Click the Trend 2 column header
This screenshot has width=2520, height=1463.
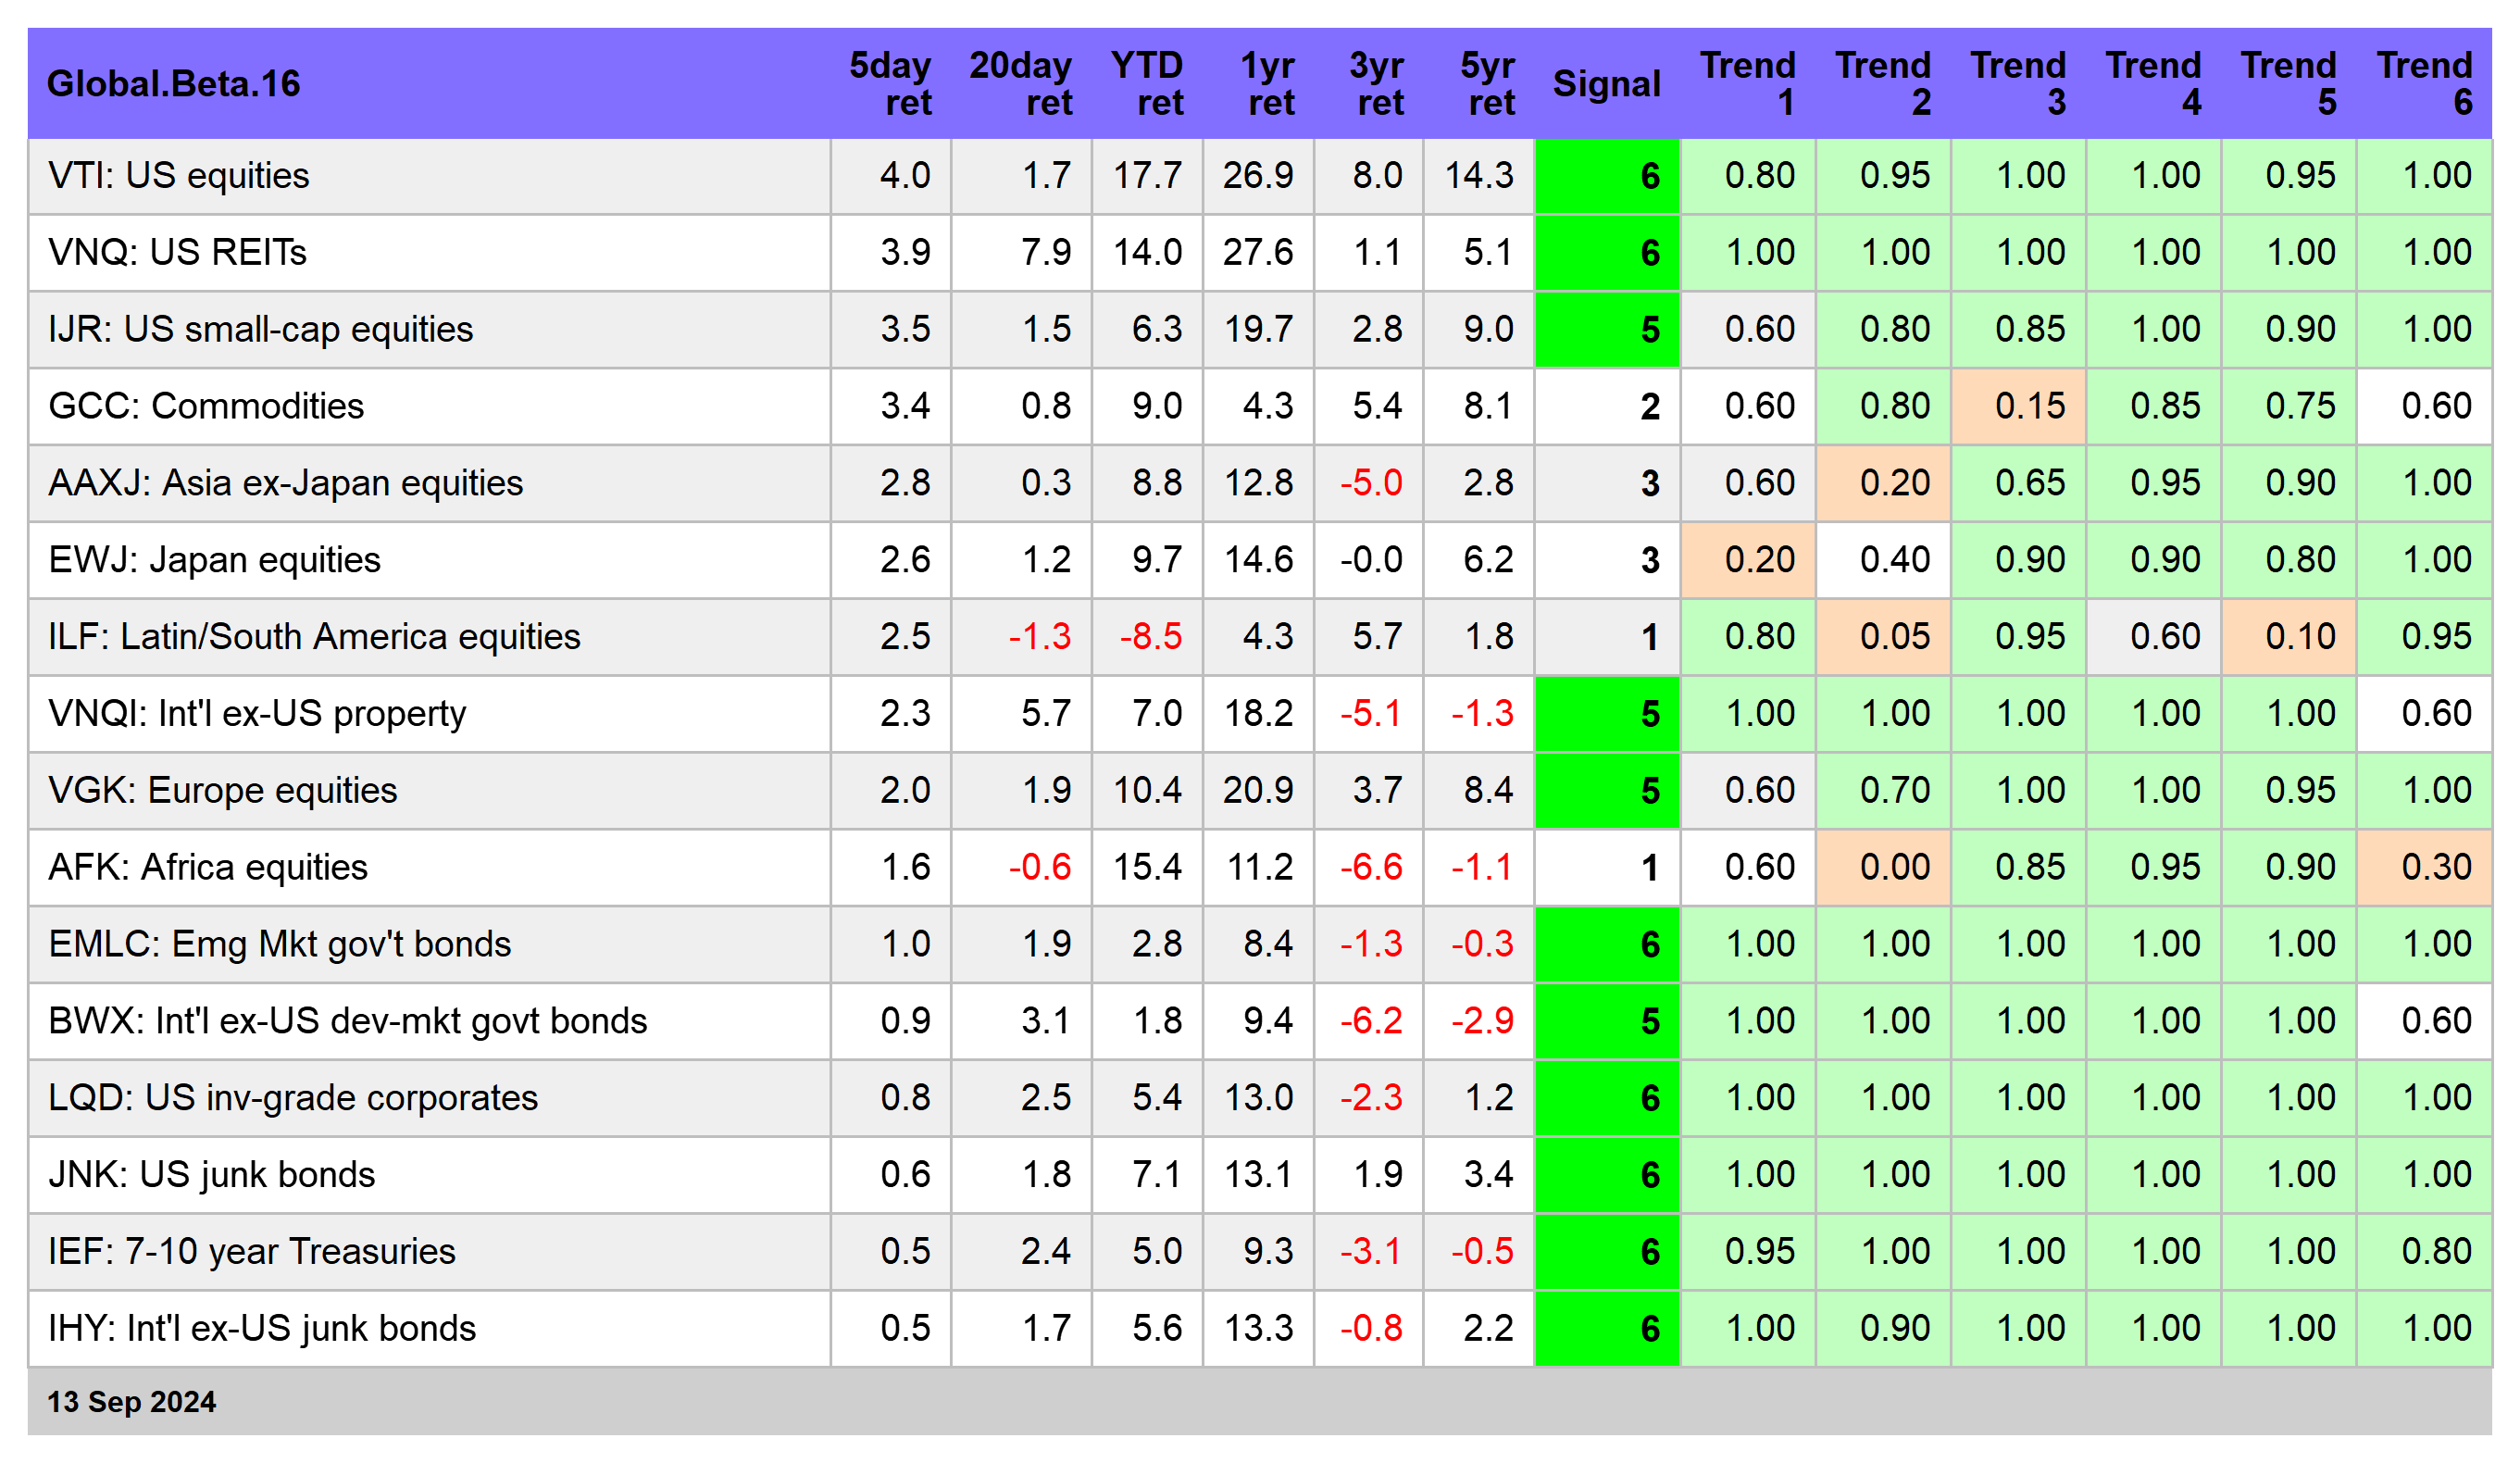click(x=1883, y=83)
